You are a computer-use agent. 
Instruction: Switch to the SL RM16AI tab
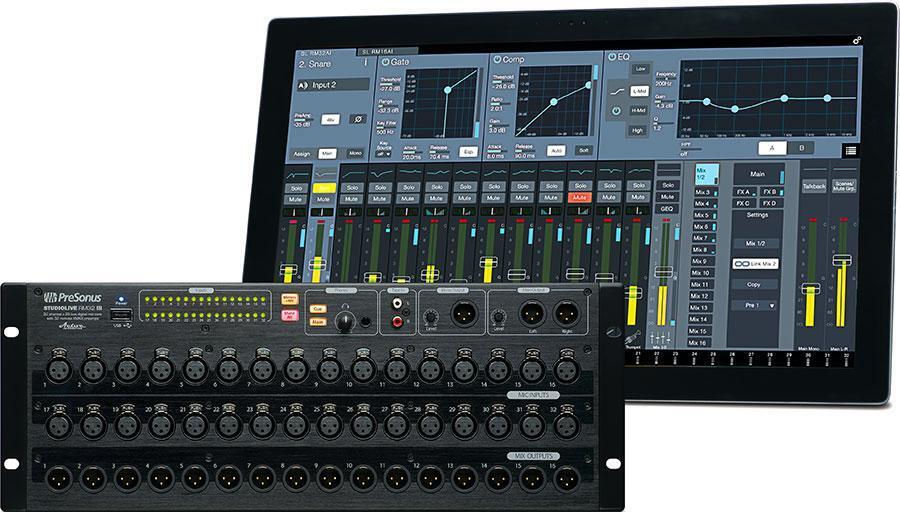(386, 52)
